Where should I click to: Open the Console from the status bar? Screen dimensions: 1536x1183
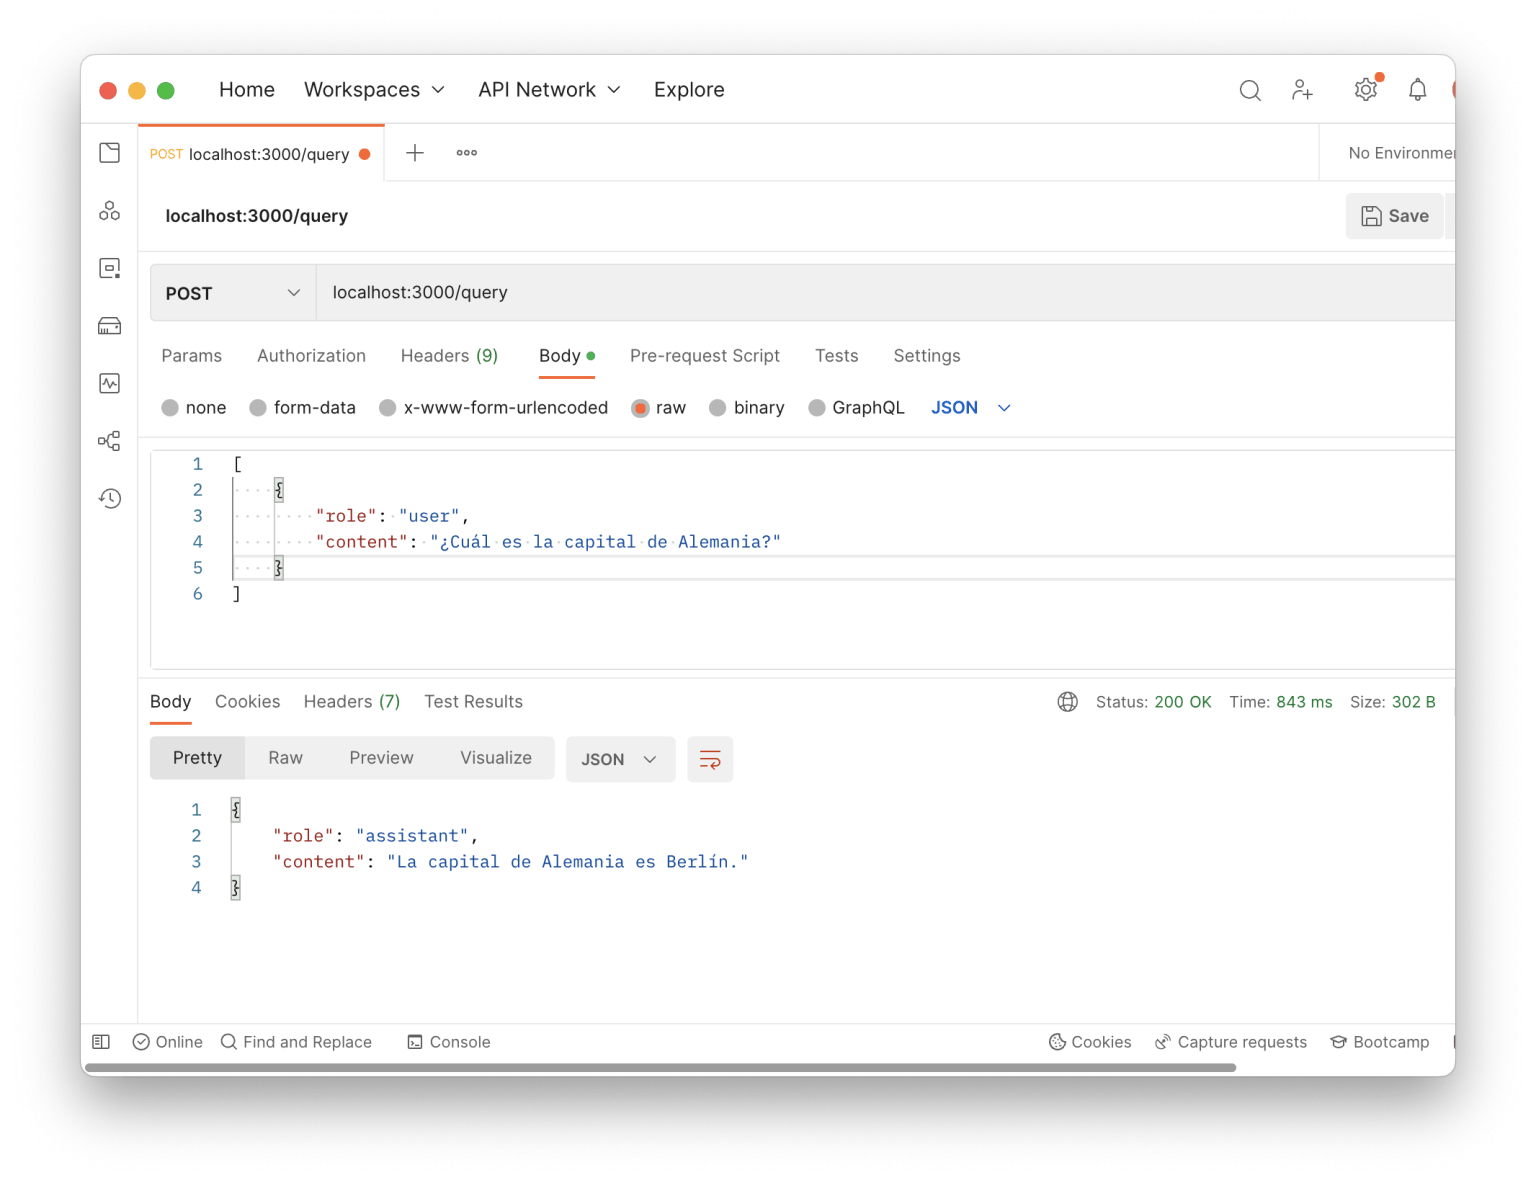[448, 1041]
